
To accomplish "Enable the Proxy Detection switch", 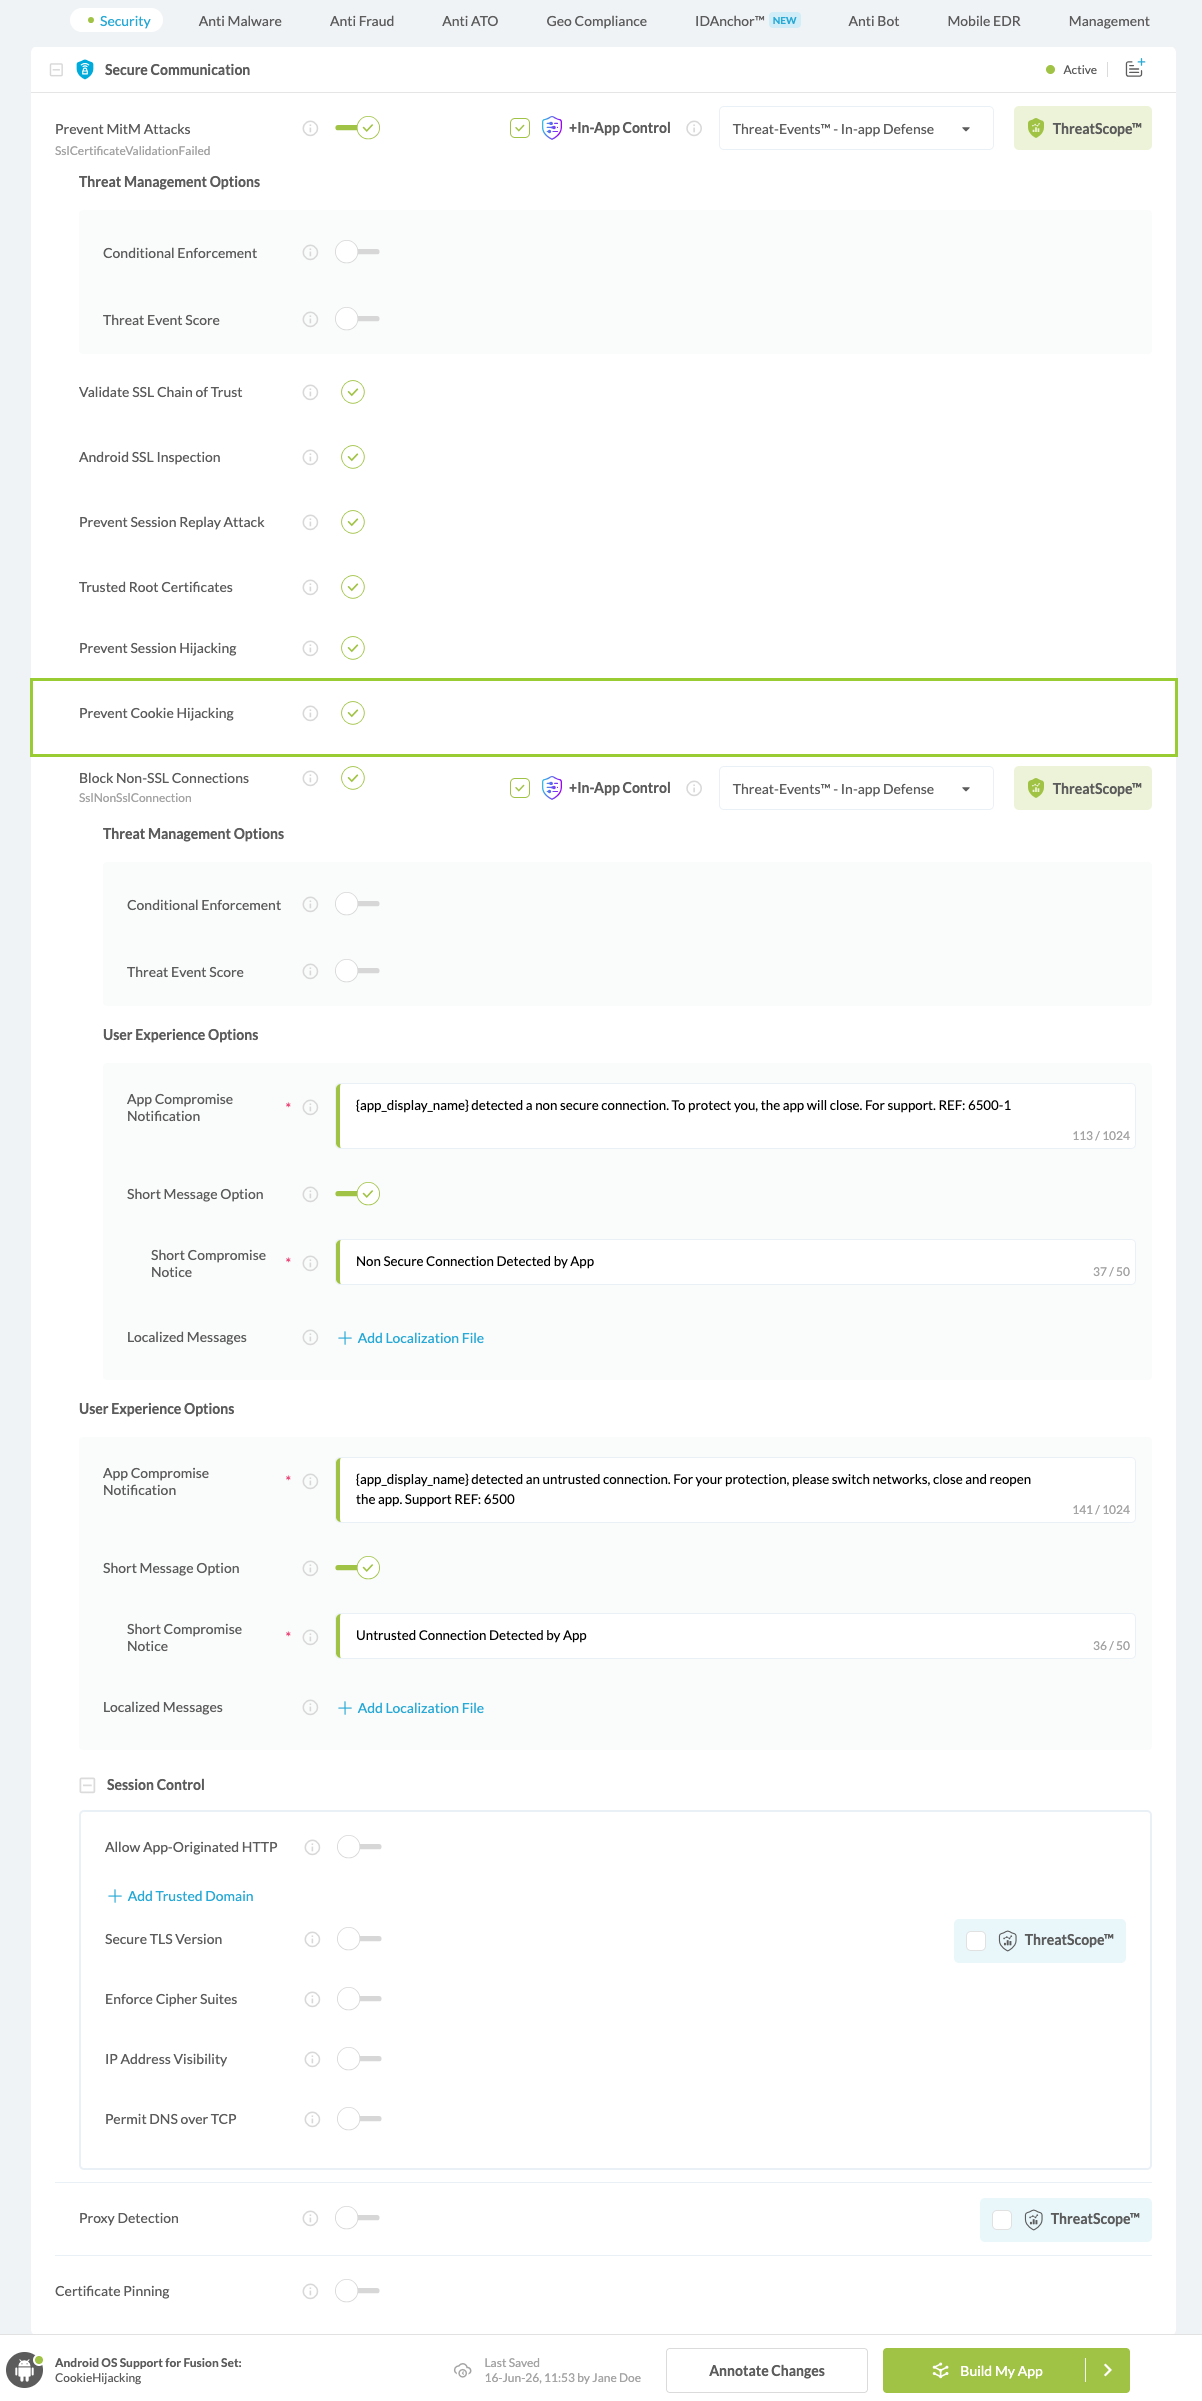I will pos(357,2218).
